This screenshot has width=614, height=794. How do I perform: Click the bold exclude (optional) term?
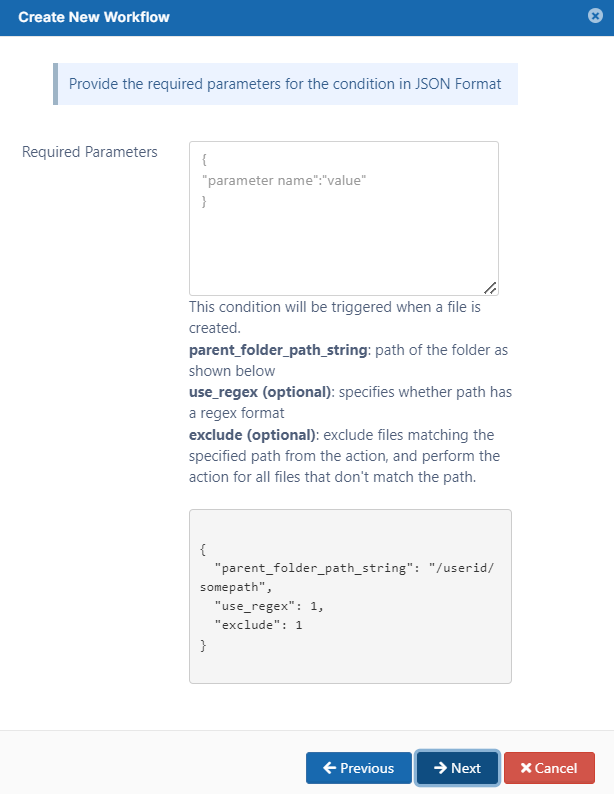[x=253, y=435]
